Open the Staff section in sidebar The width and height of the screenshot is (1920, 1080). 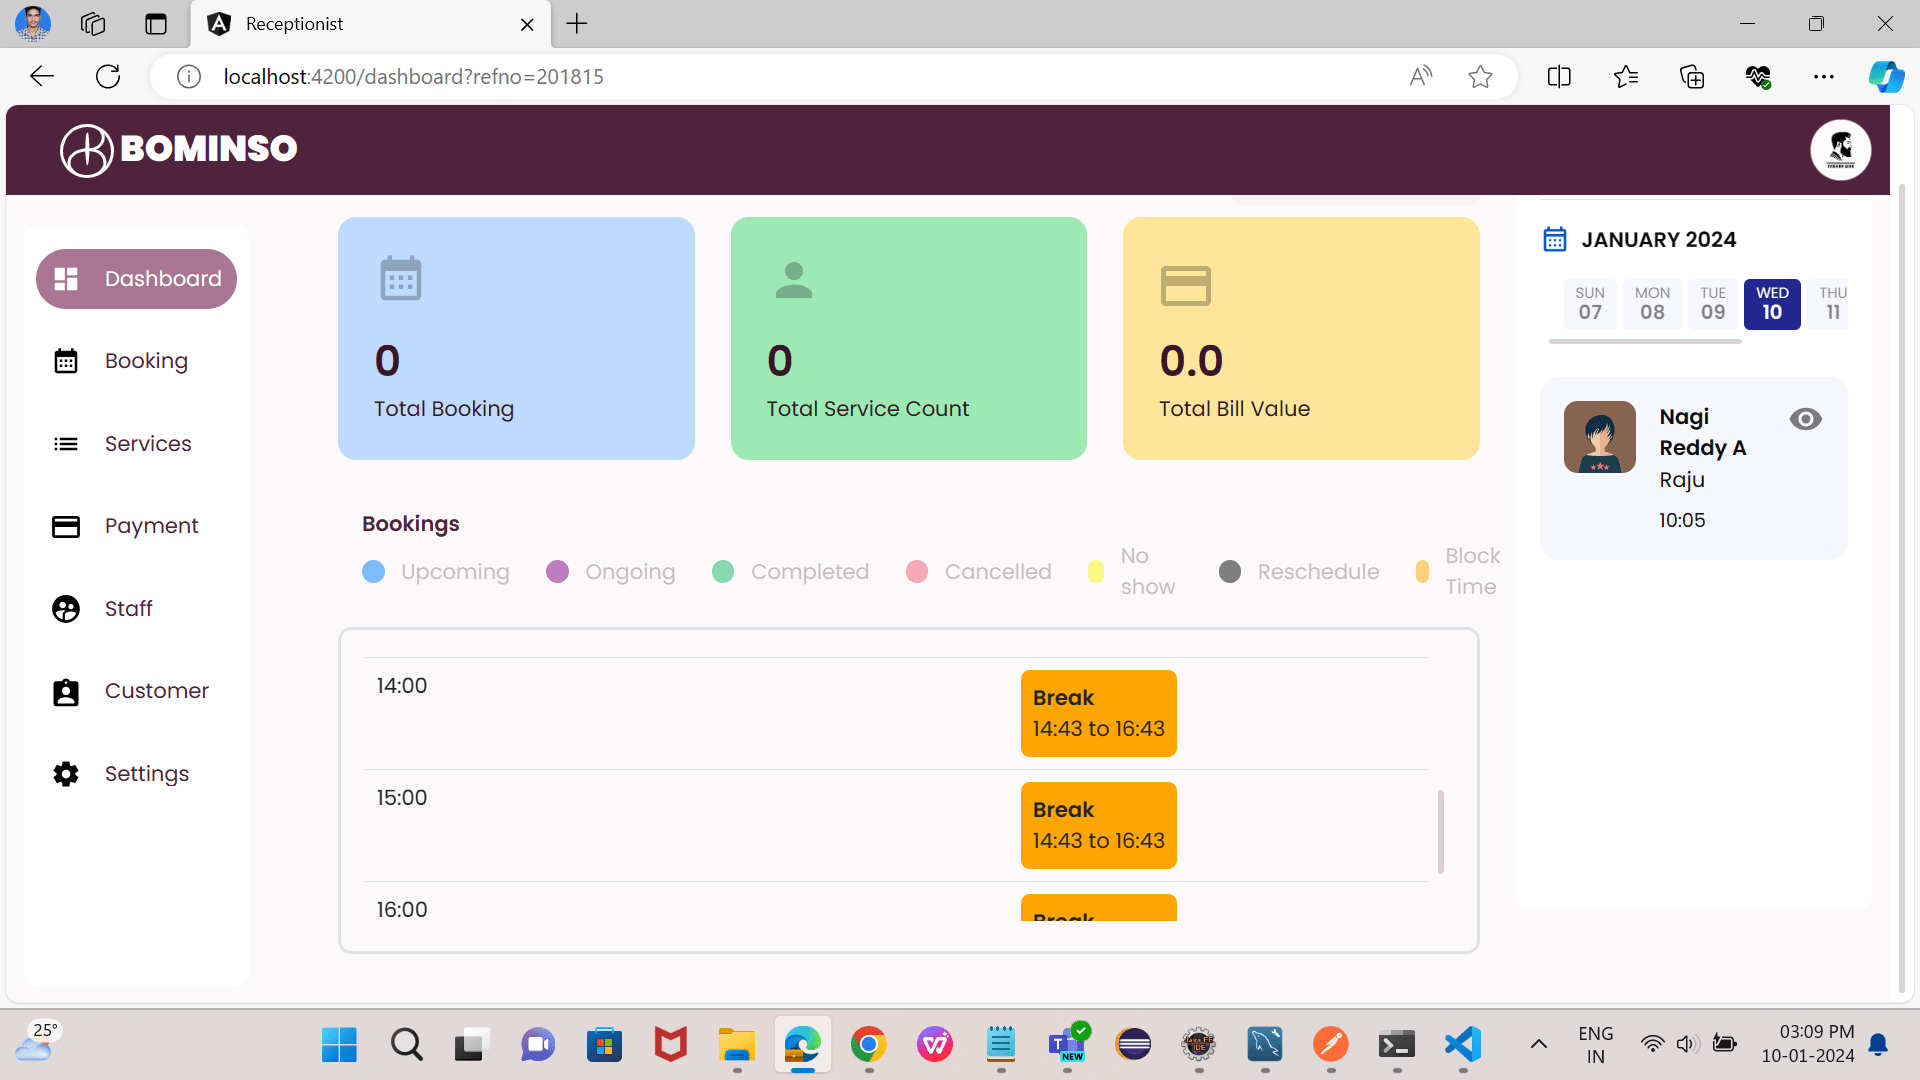128,608
